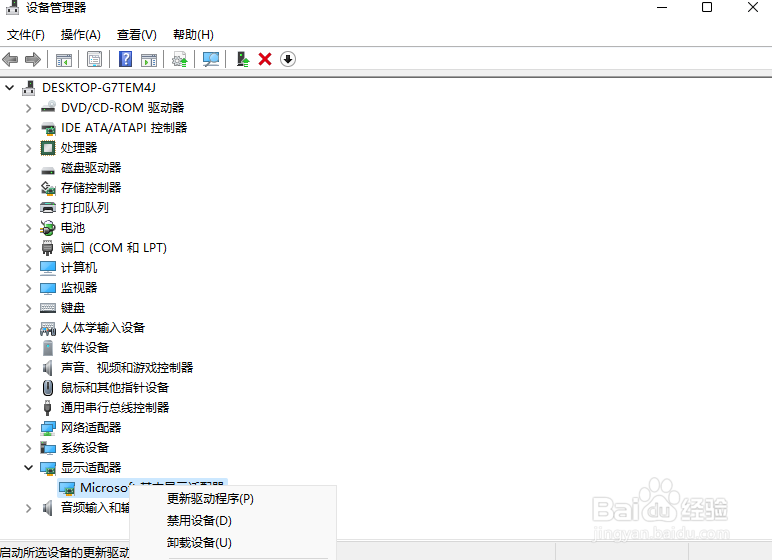
Task: Select the battery icon for 电池
Action: pos(48,228)
